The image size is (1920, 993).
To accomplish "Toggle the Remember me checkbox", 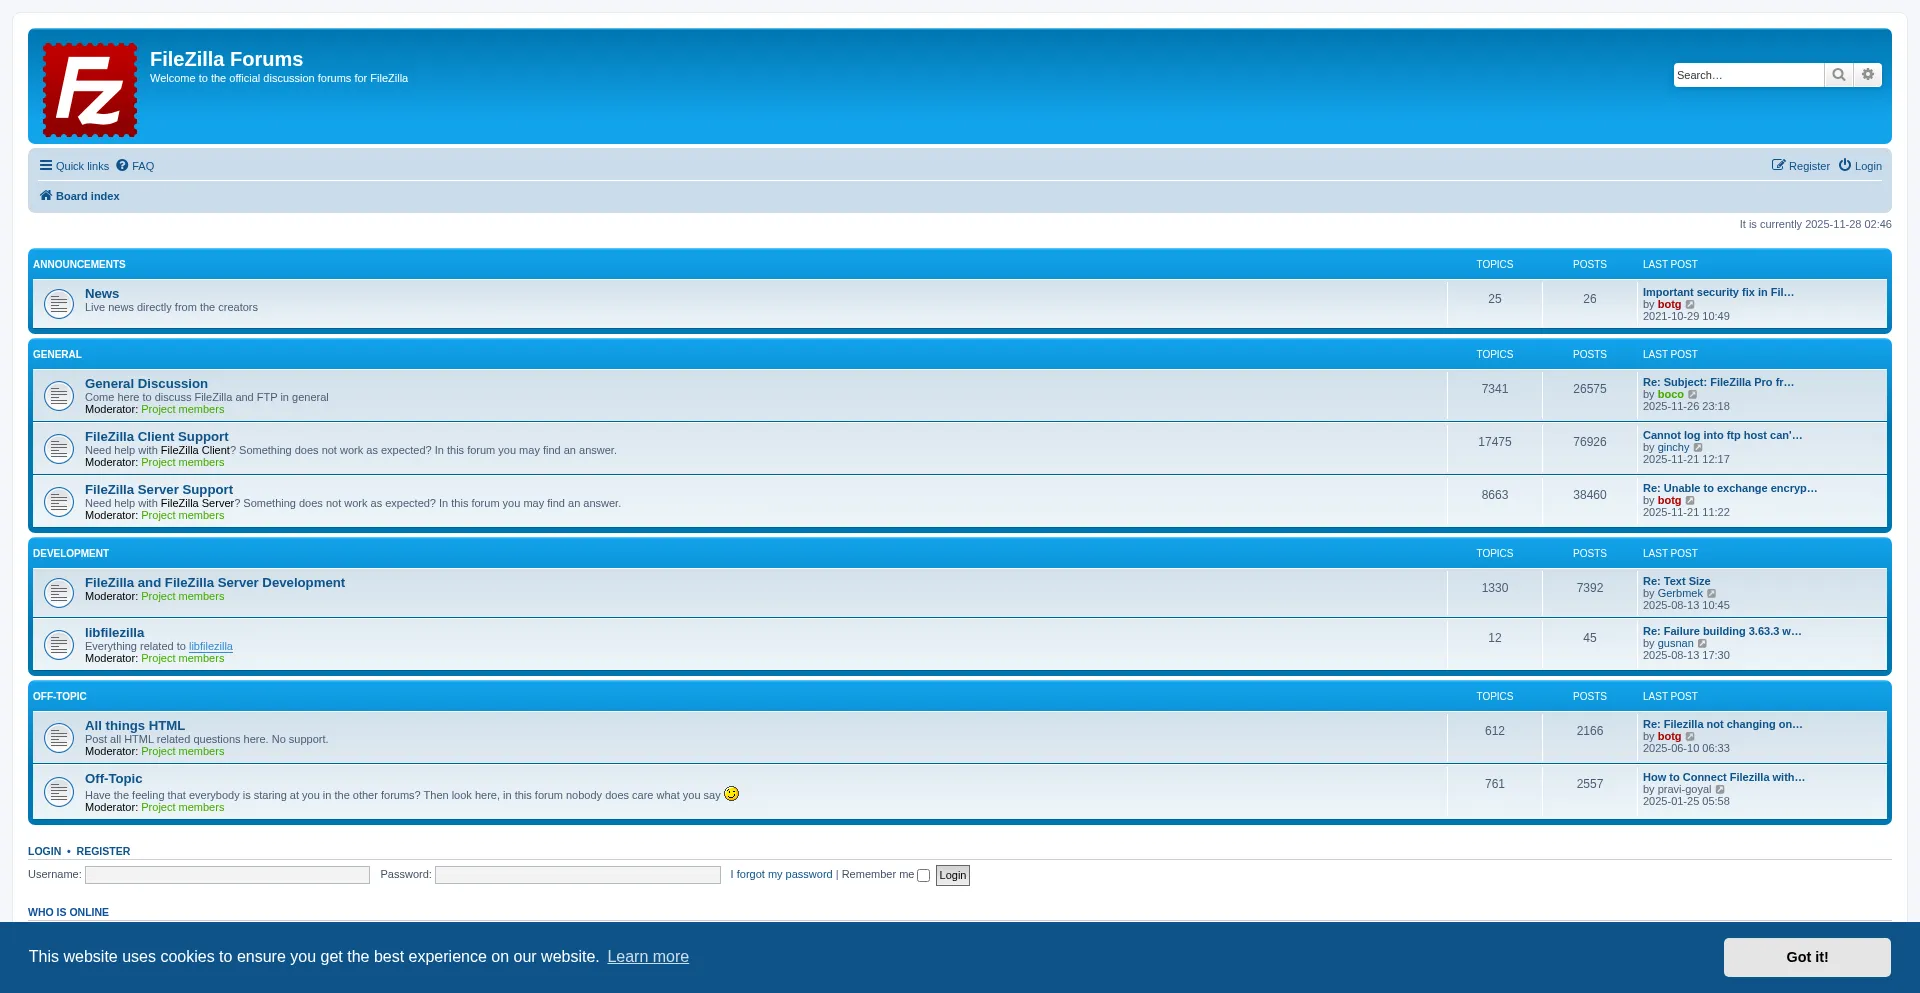I will pos(924,876).
